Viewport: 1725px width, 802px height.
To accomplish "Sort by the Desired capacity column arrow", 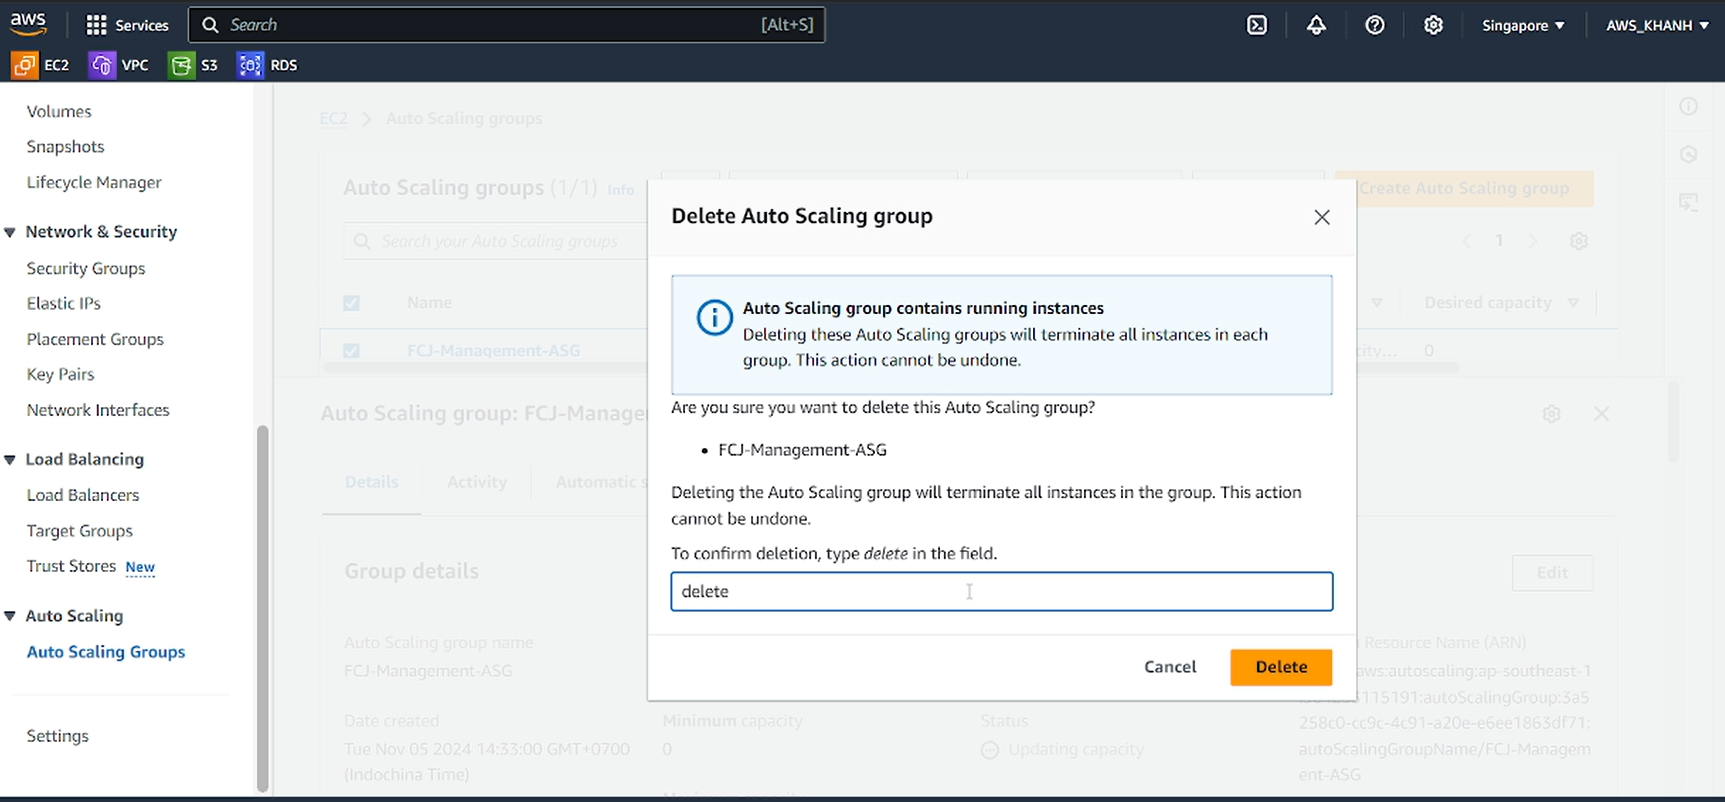I will coord(1573,303).
